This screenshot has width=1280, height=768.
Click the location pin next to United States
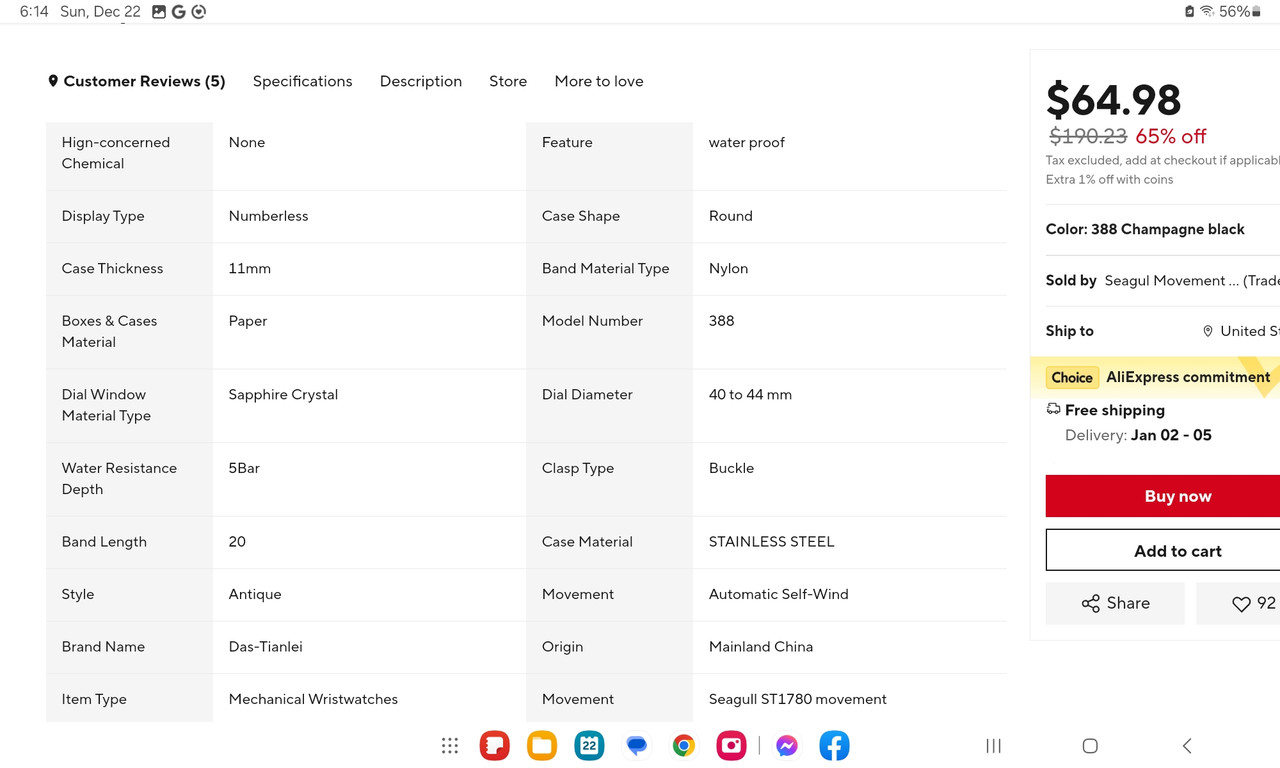point(1208,331)
